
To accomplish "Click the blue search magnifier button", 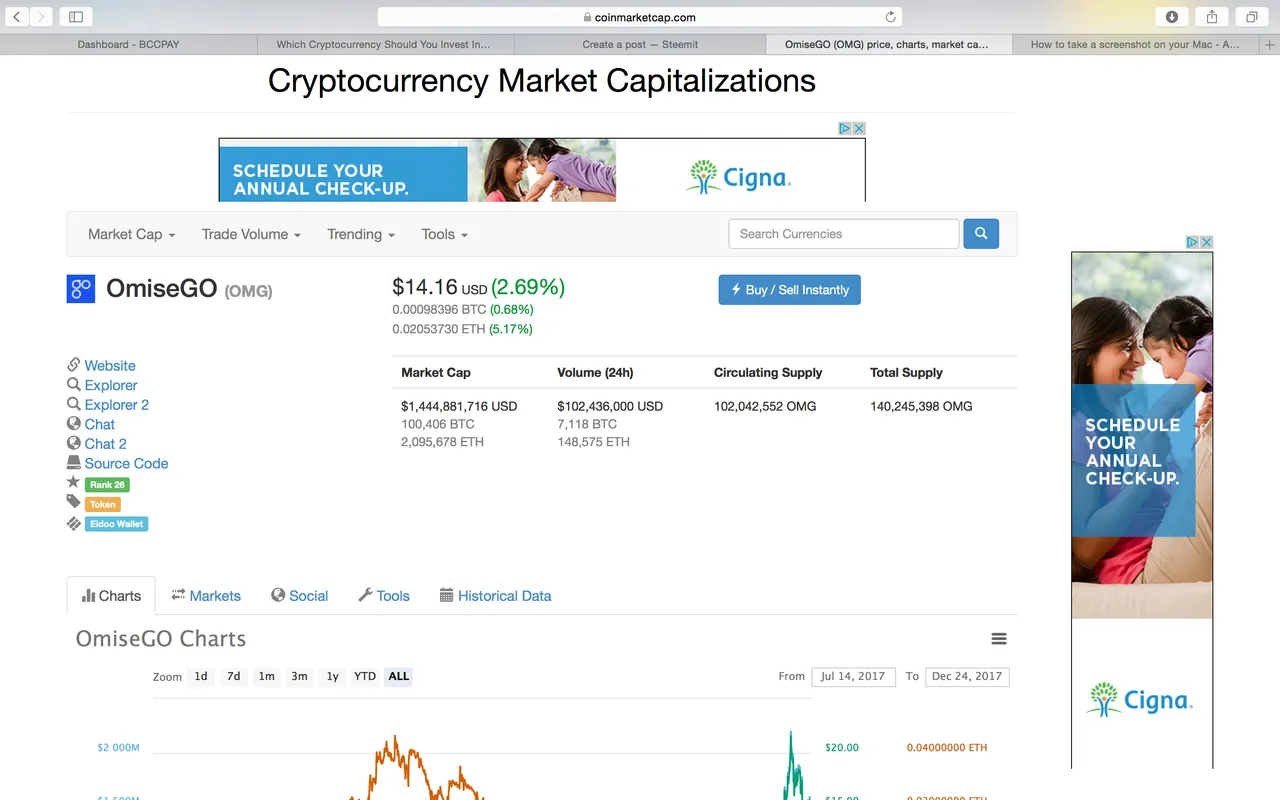I will click(981, 234).
